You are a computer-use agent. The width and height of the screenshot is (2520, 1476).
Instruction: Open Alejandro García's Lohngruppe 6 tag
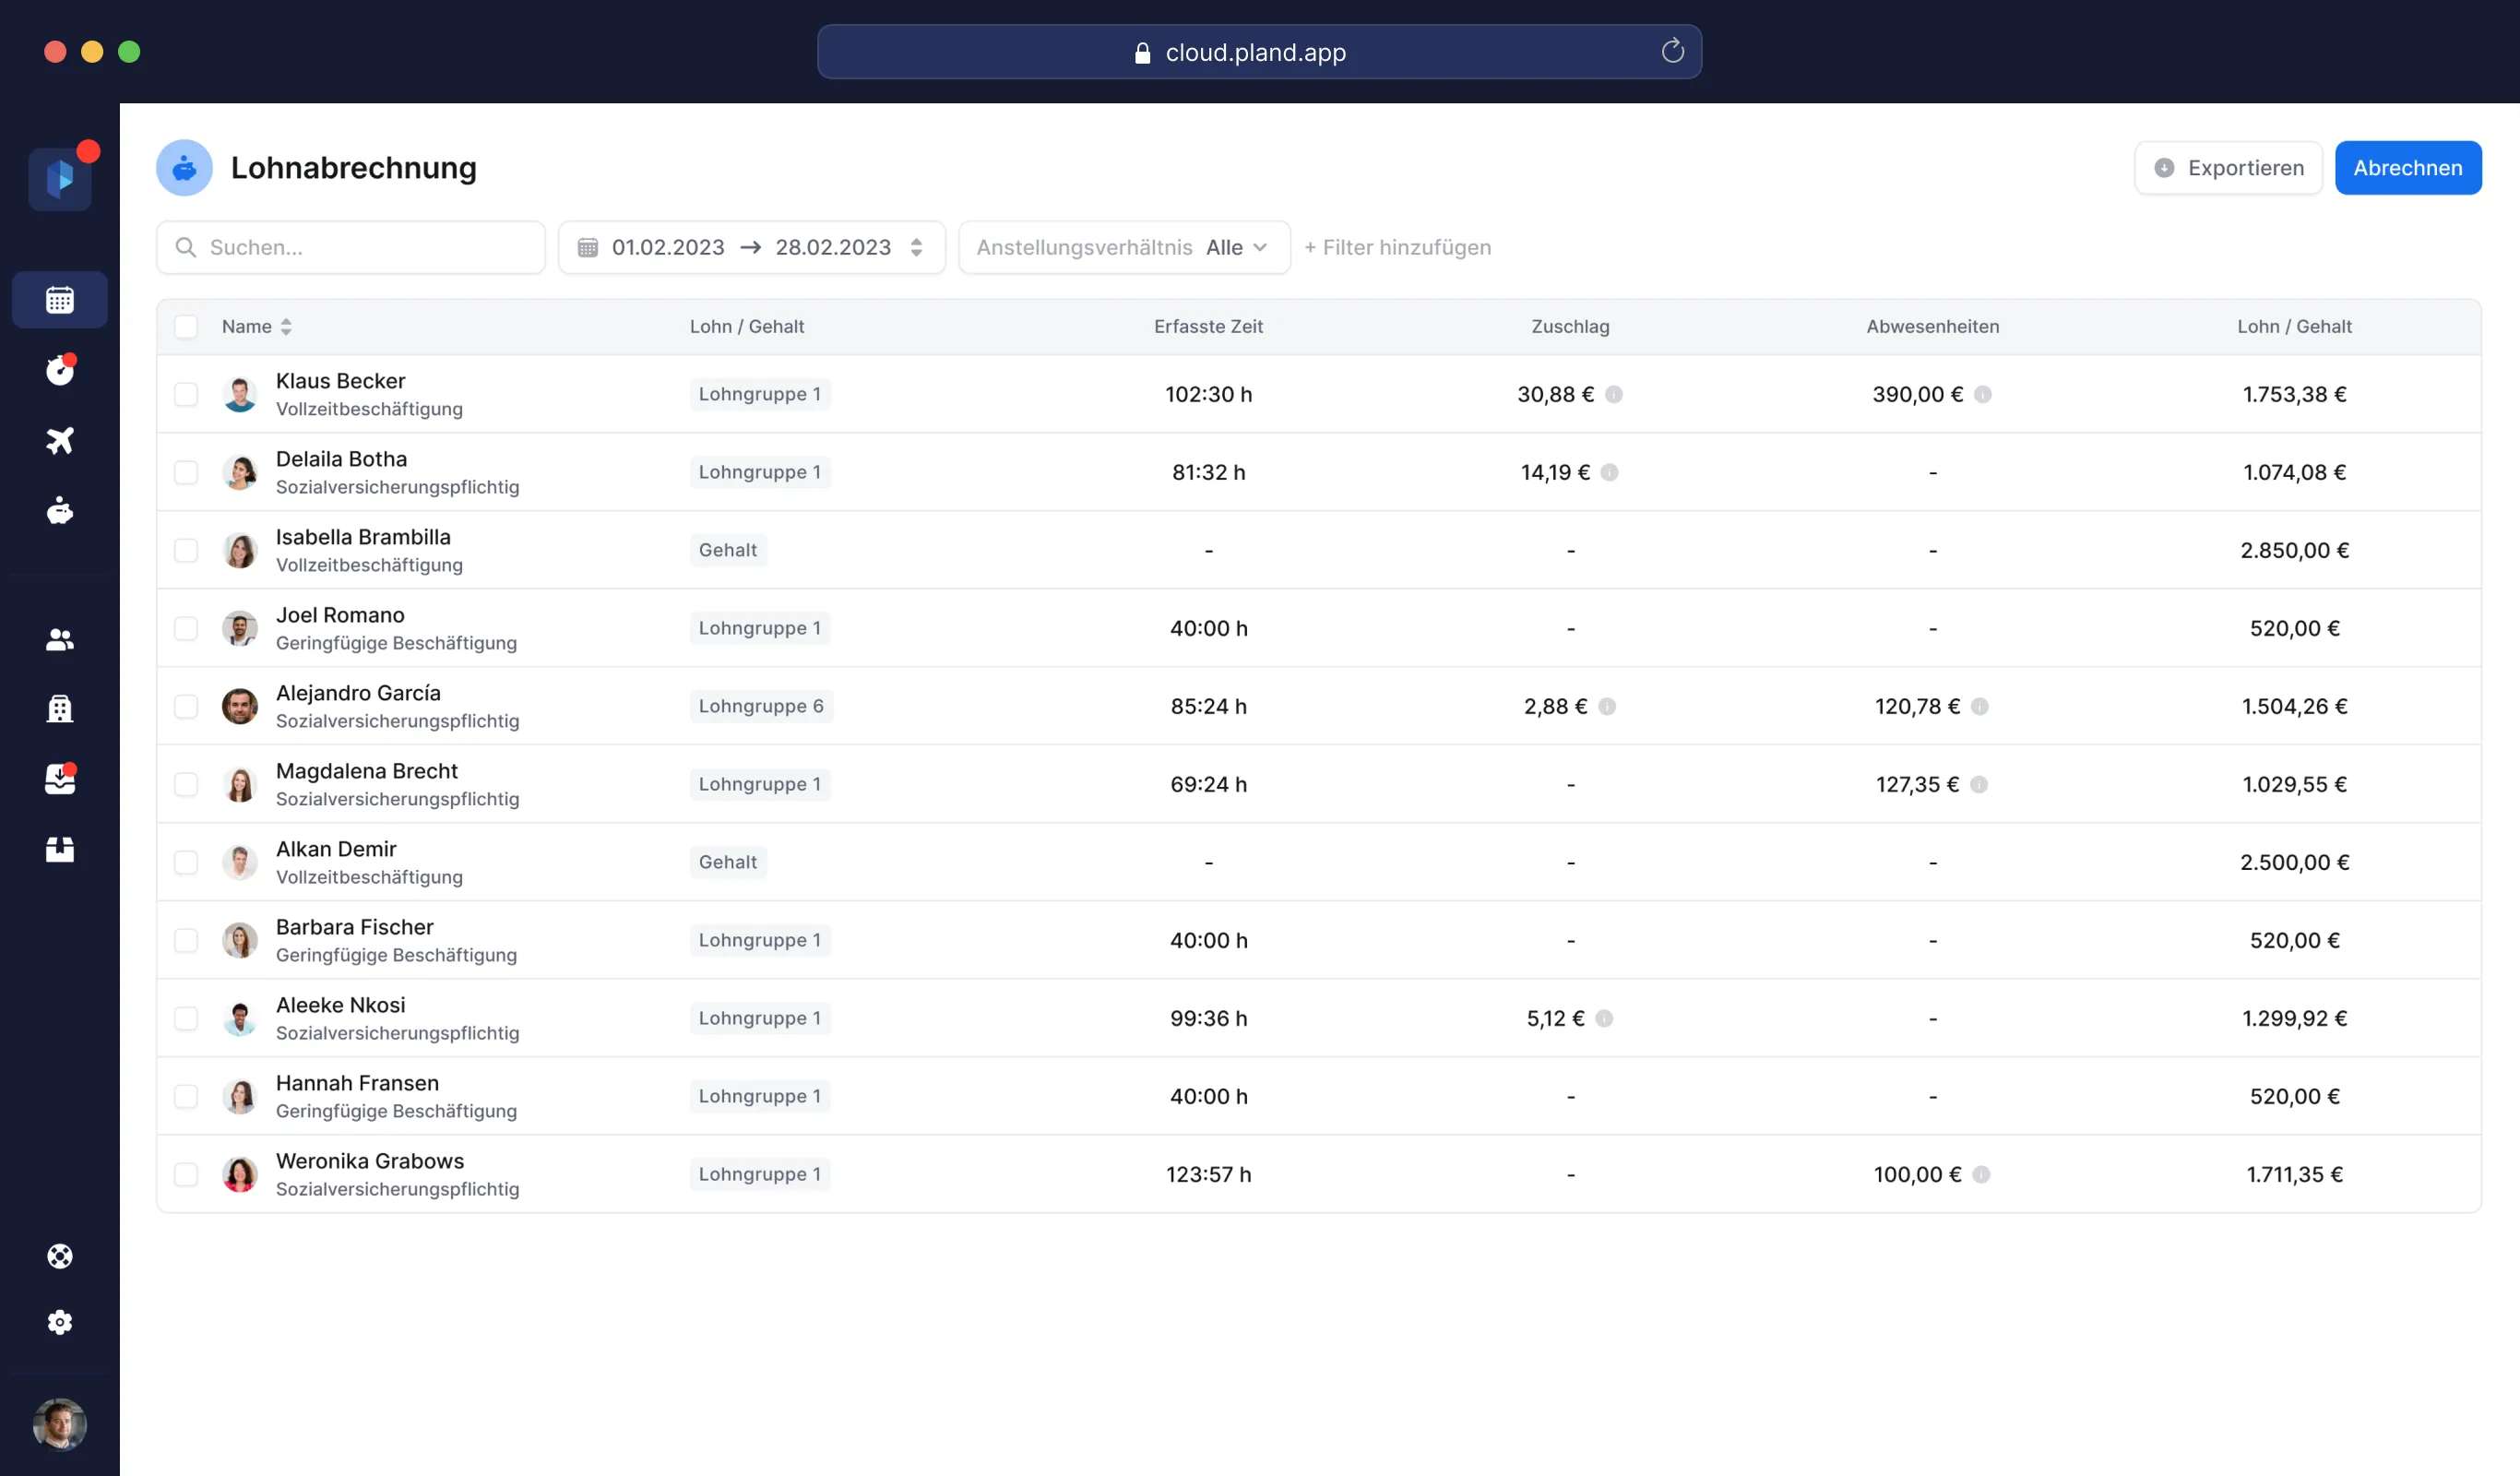pyautogui.click(x=761, y=707)
